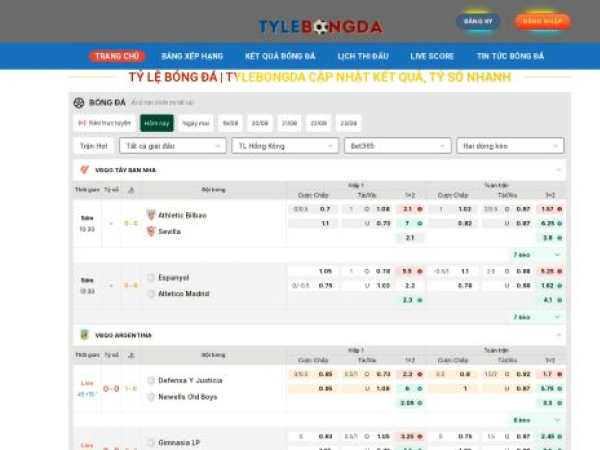Click the Đăng Nhập button
Viewport: 600px width, 450px height.
(543, 21)
